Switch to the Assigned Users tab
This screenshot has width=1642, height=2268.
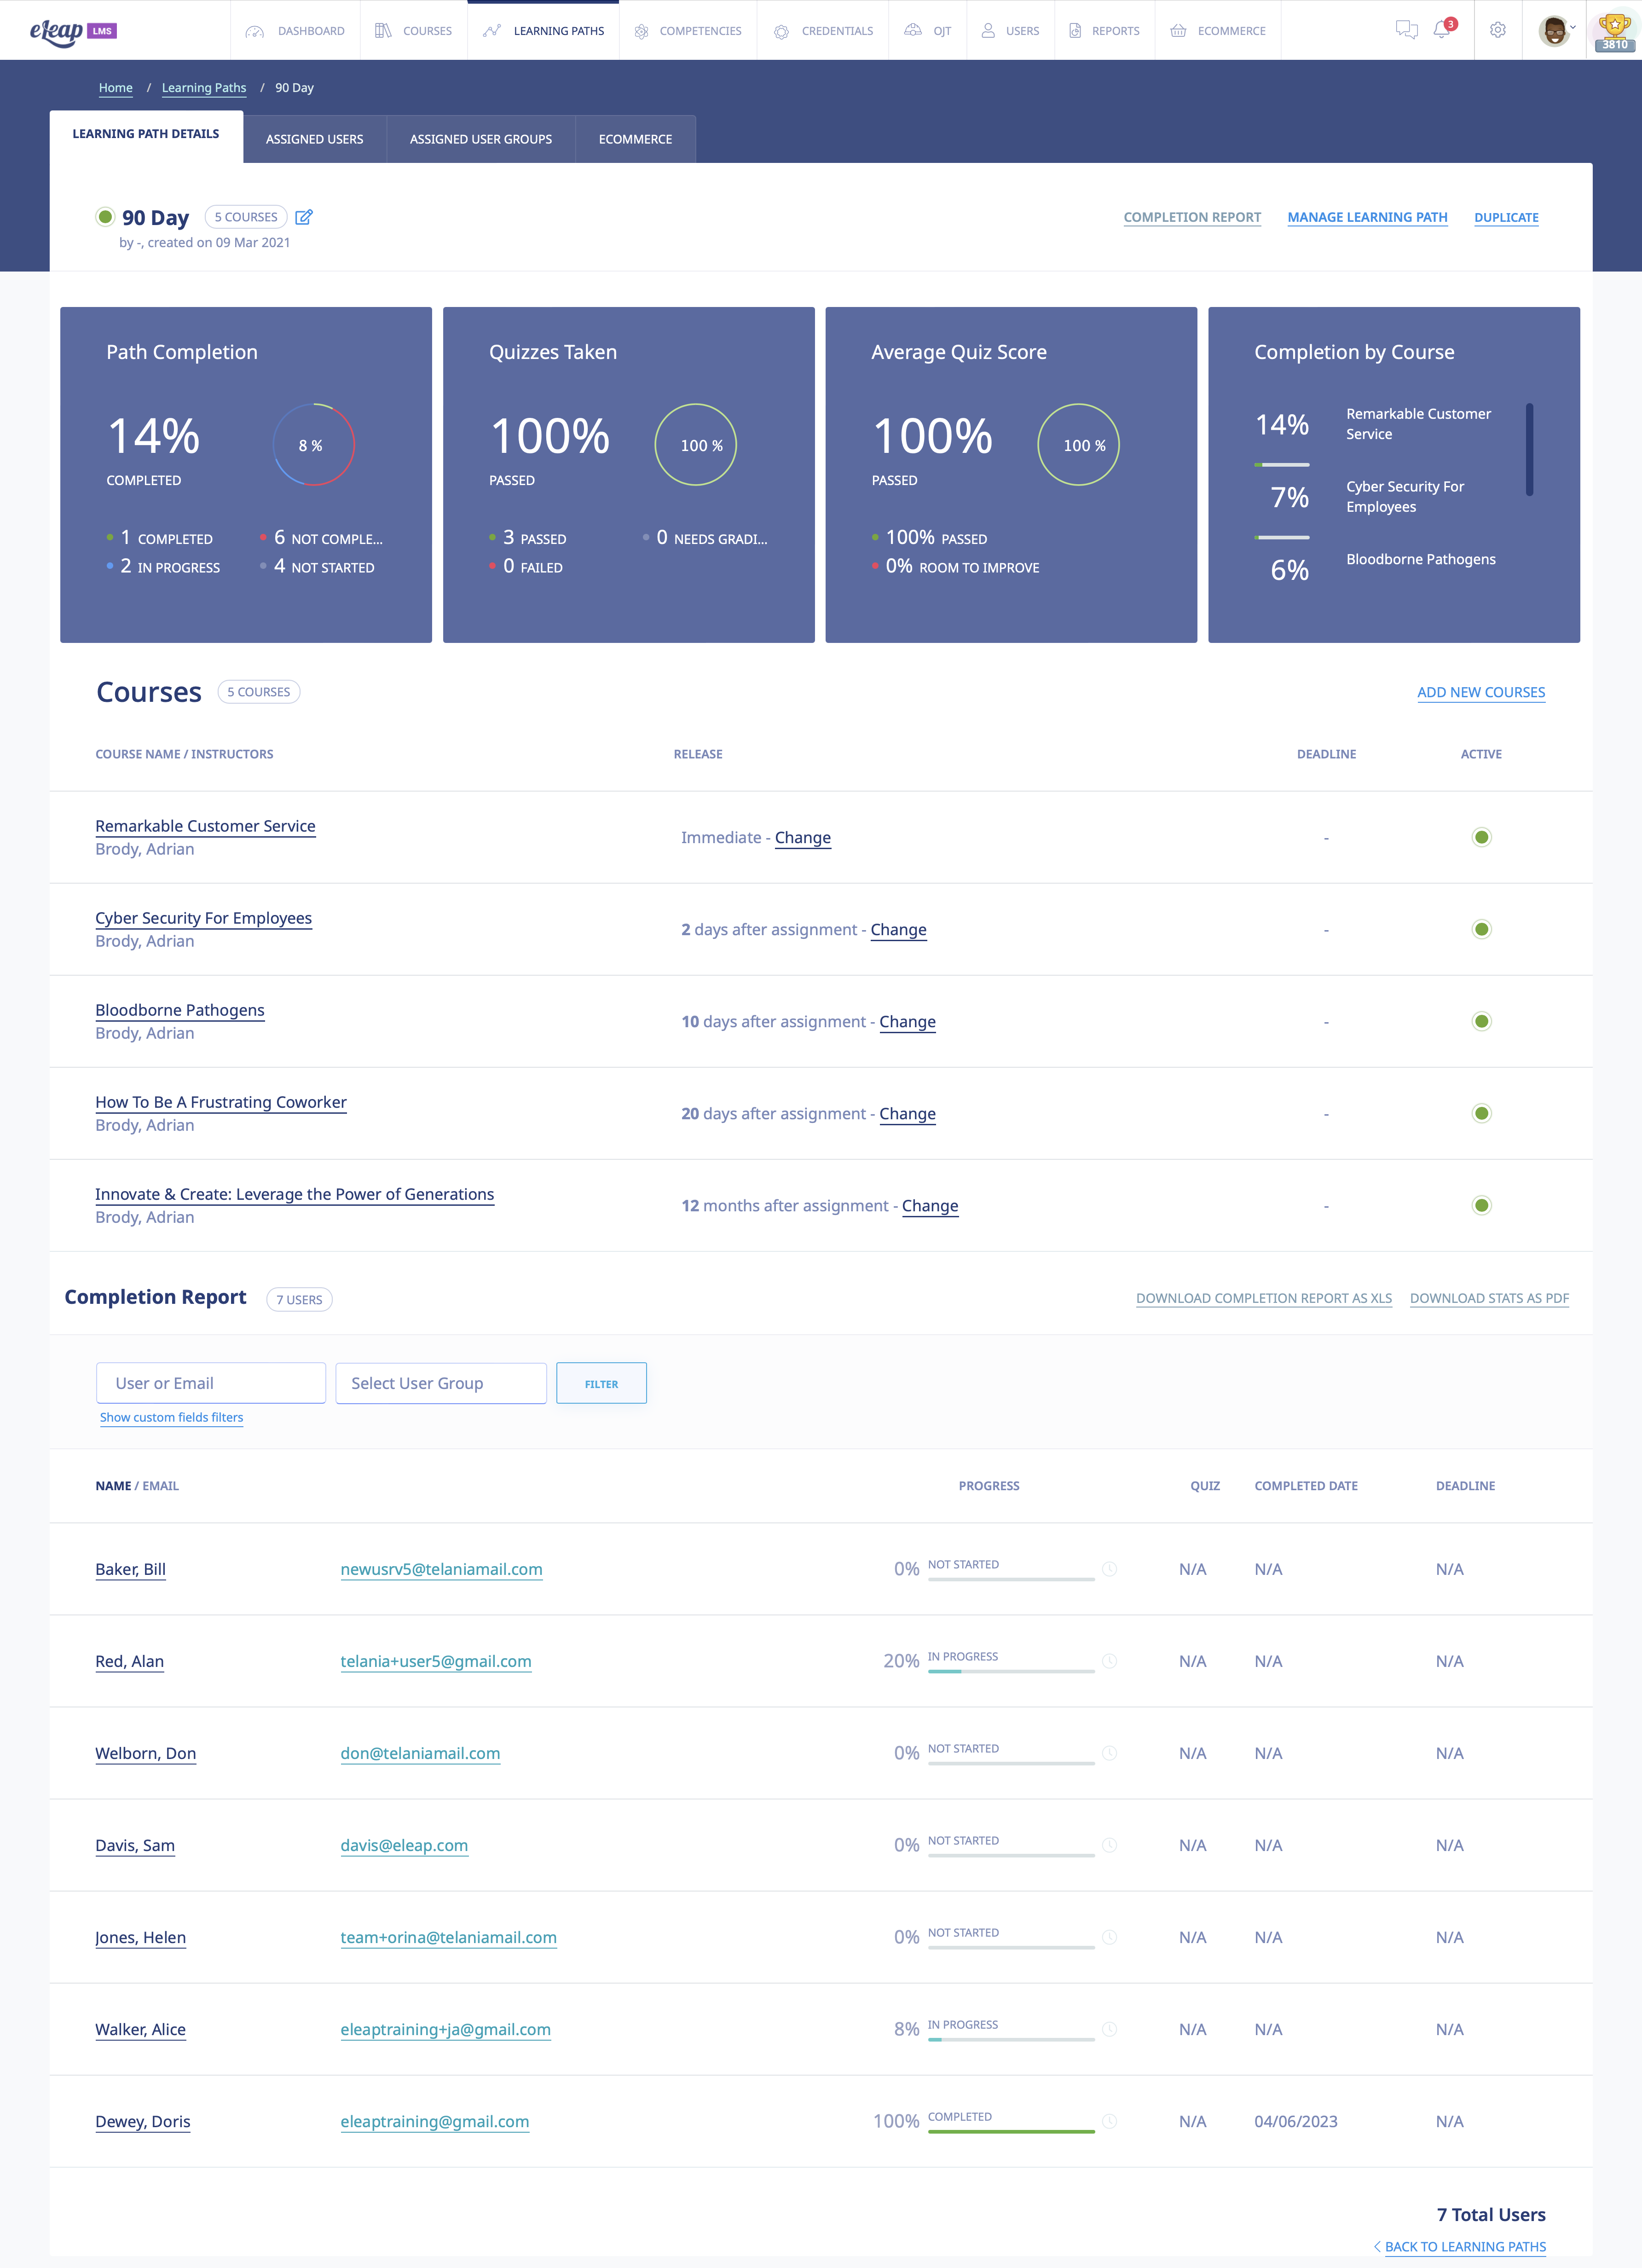(314, 139)
